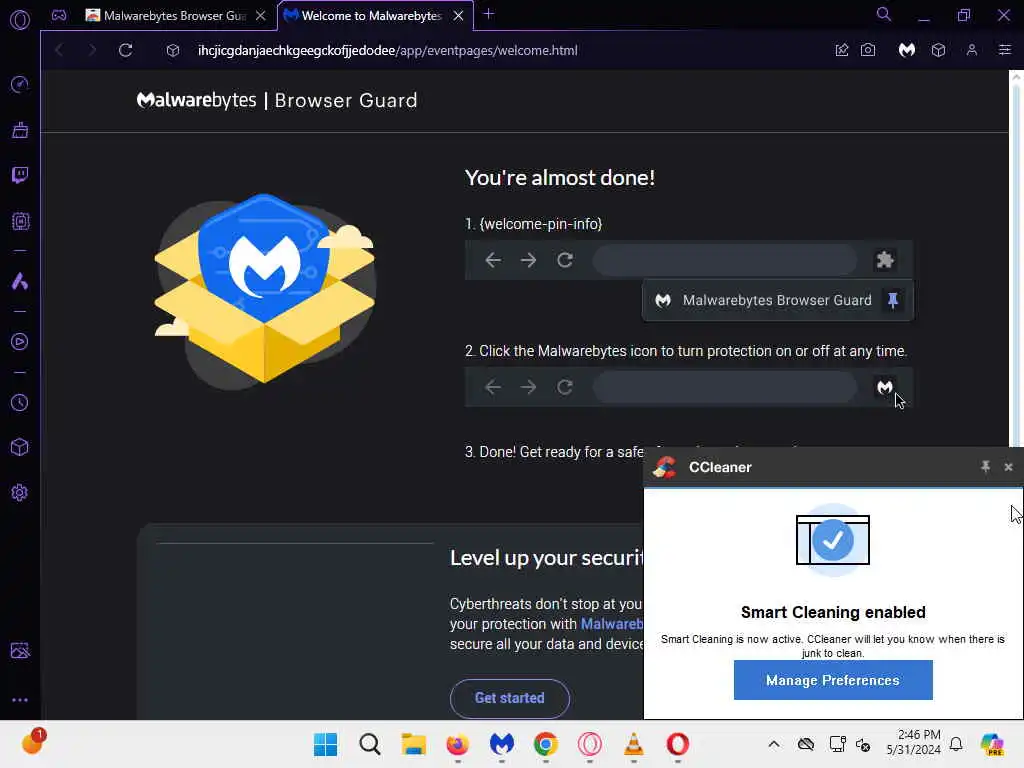Open Windows Start menu
This screenshot has height=768, width=1024.
(x=325, y=744)
